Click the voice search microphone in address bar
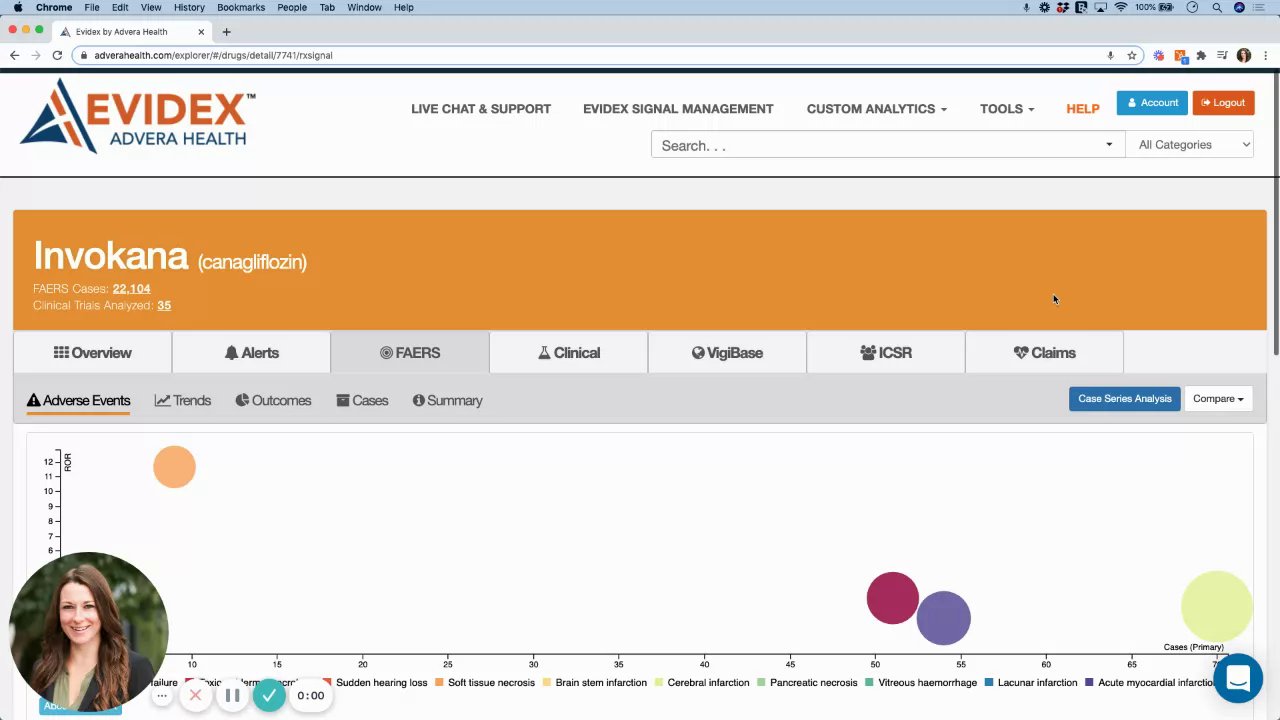 click(1110, 55)
